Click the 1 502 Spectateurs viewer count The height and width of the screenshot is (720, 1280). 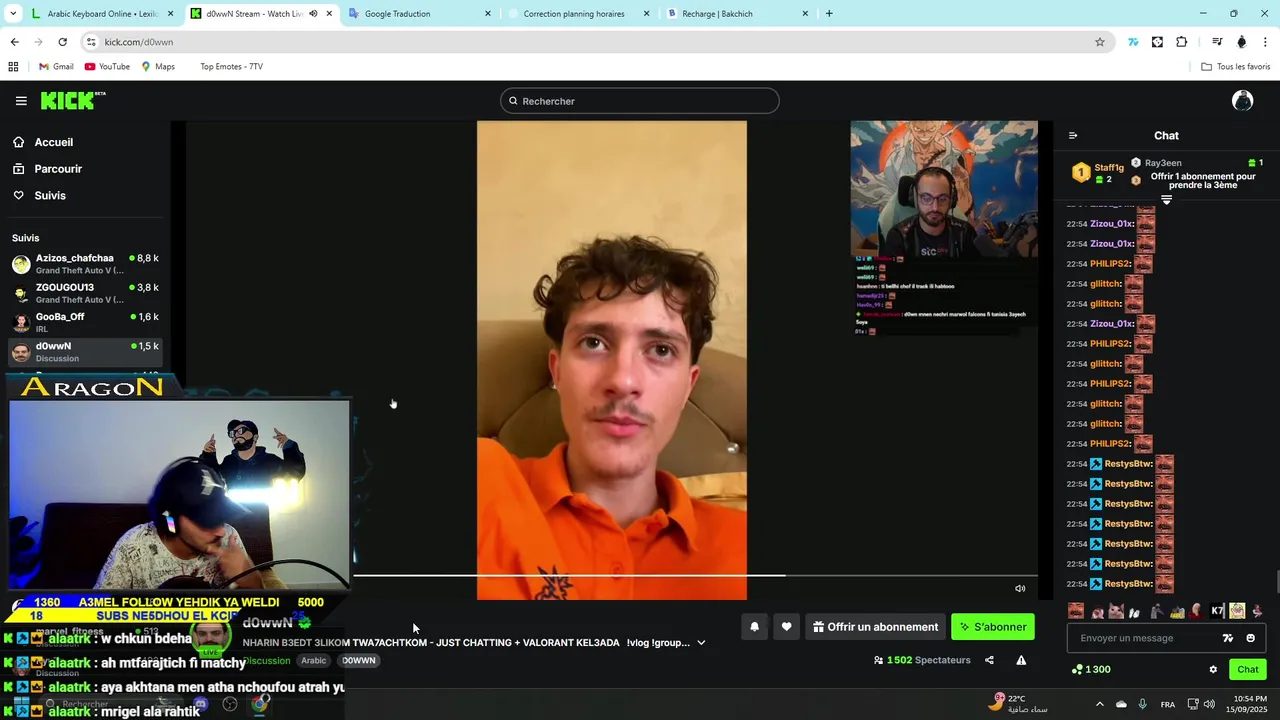pos(922,660)
